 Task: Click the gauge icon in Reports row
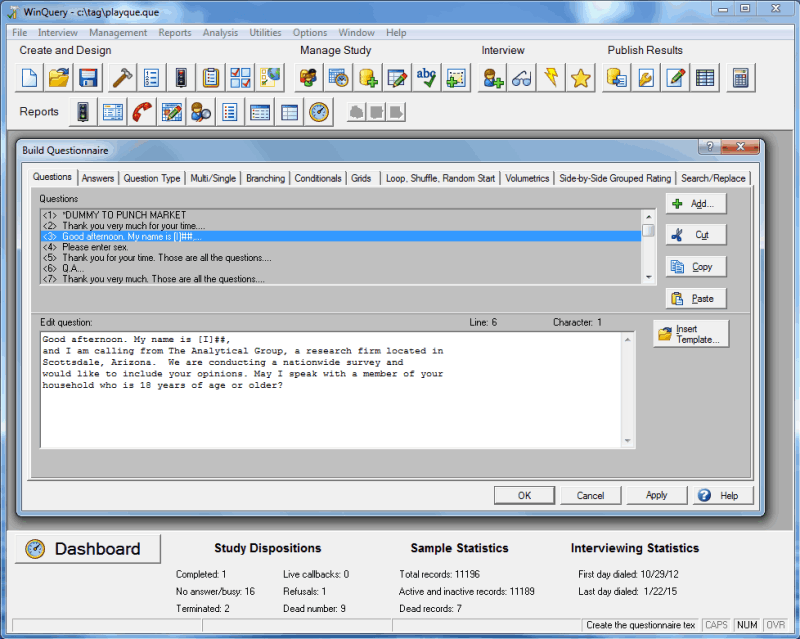click(319, 112)
